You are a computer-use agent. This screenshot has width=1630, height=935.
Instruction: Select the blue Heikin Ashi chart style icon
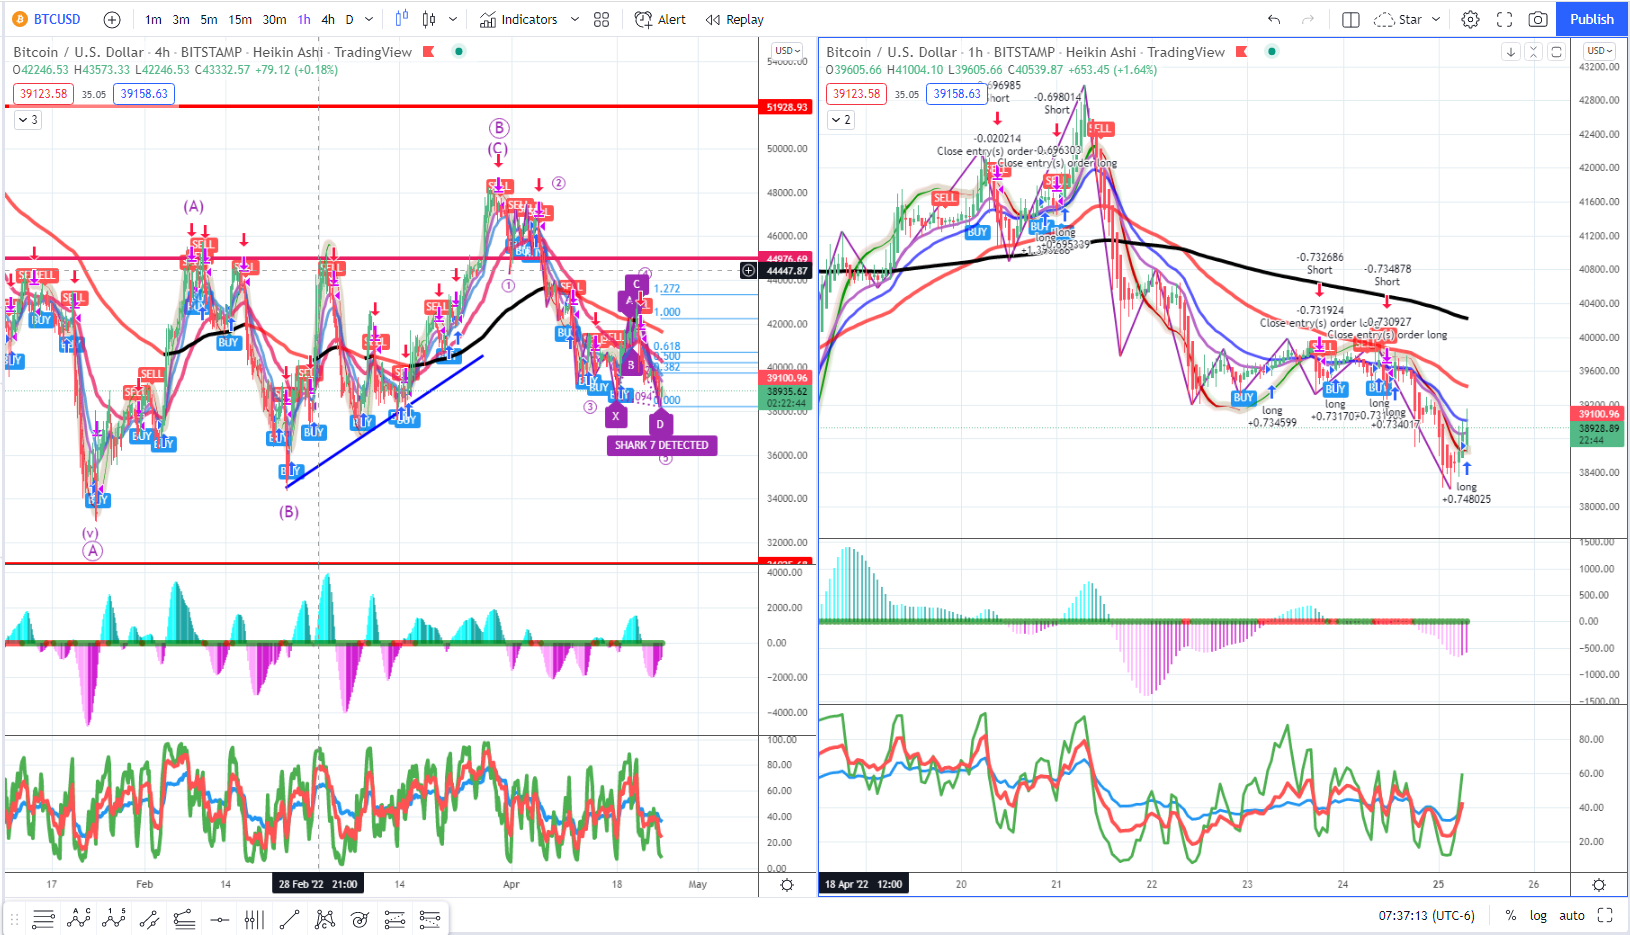pyautogui.click(x=402, y=19)
